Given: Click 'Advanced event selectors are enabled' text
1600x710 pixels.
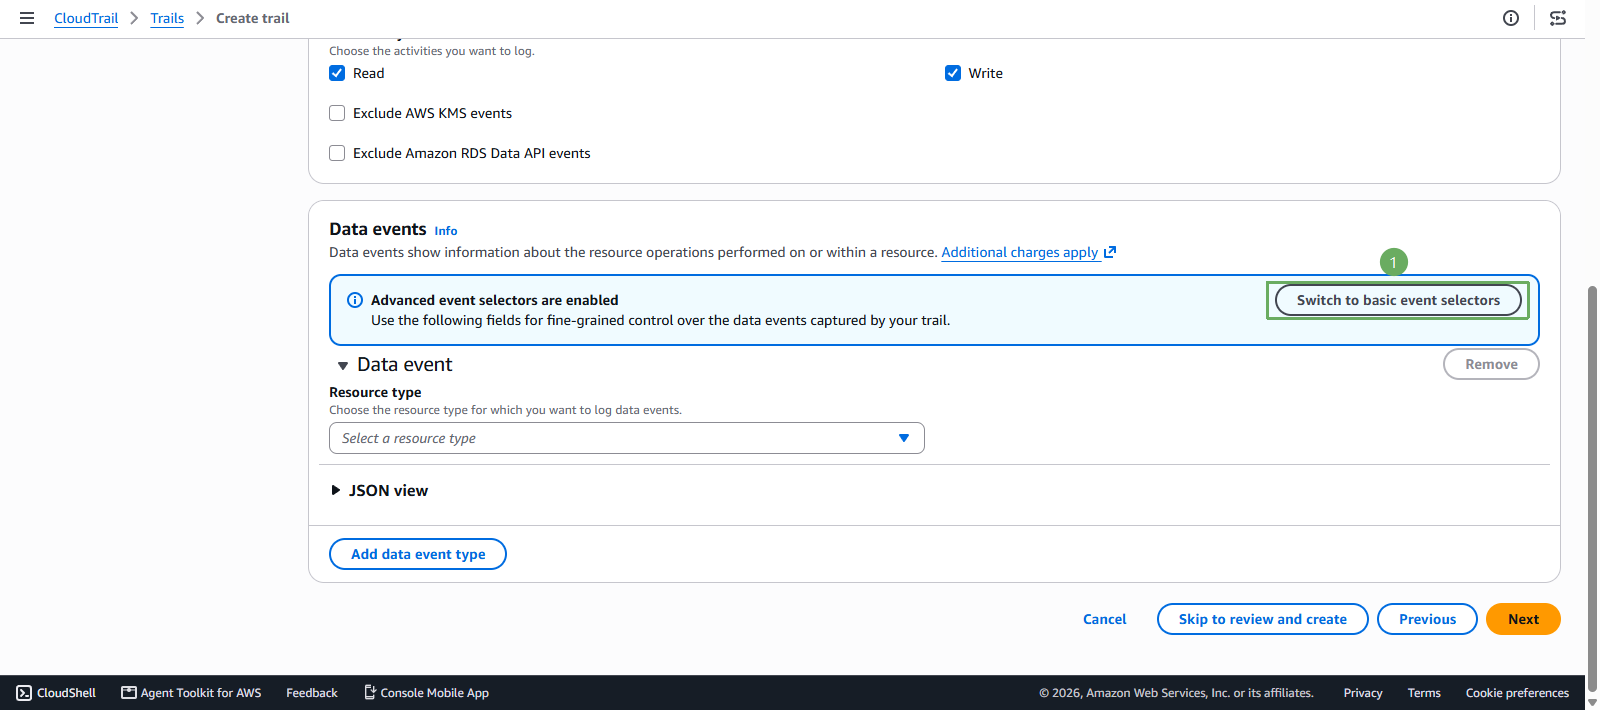Looking at the screenshot, I should tap(495, 300).
